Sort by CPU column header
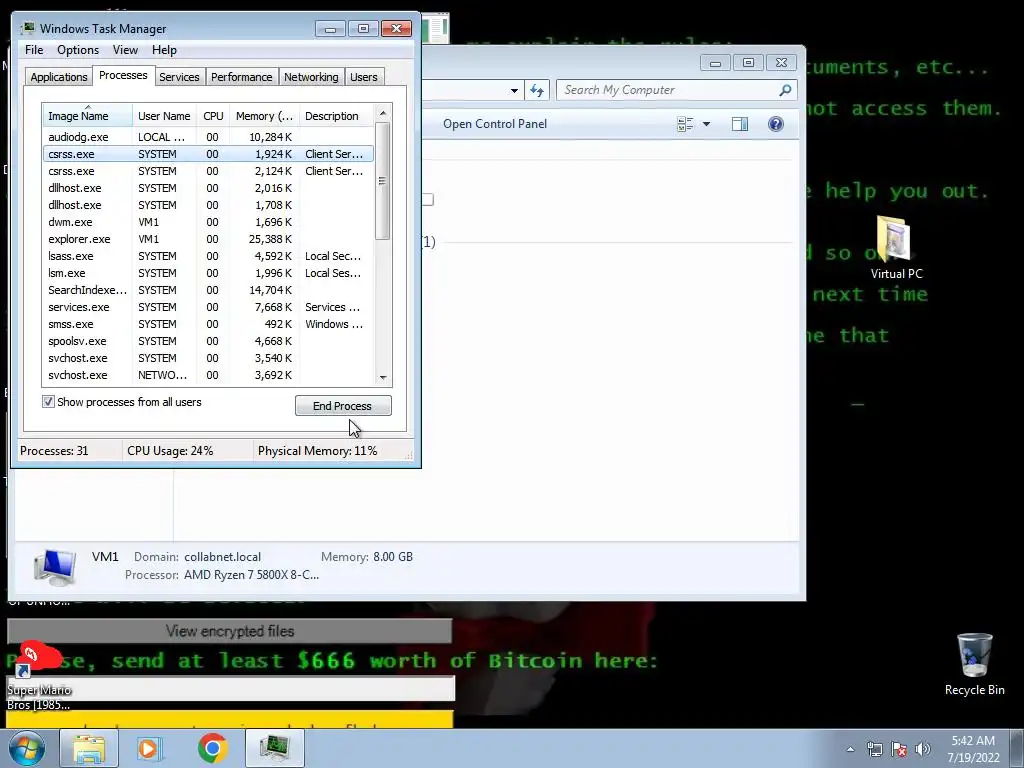 point(213,116)
